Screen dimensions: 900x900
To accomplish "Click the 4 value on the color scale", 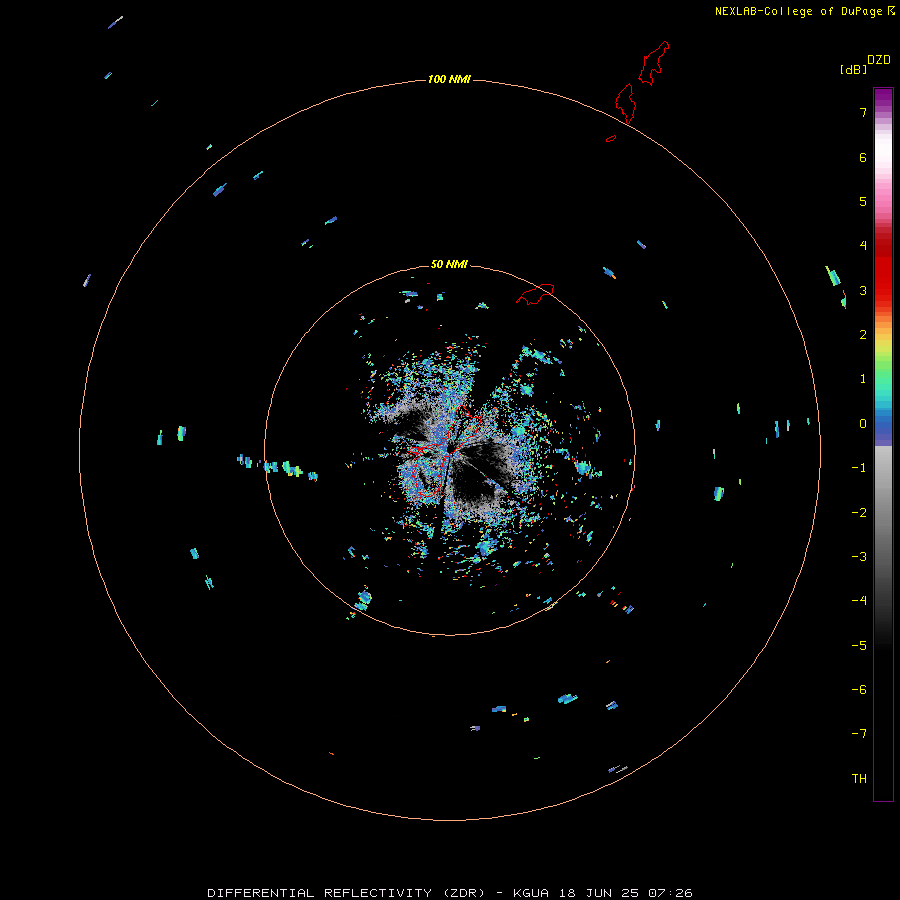I will [x=863, y=246].
